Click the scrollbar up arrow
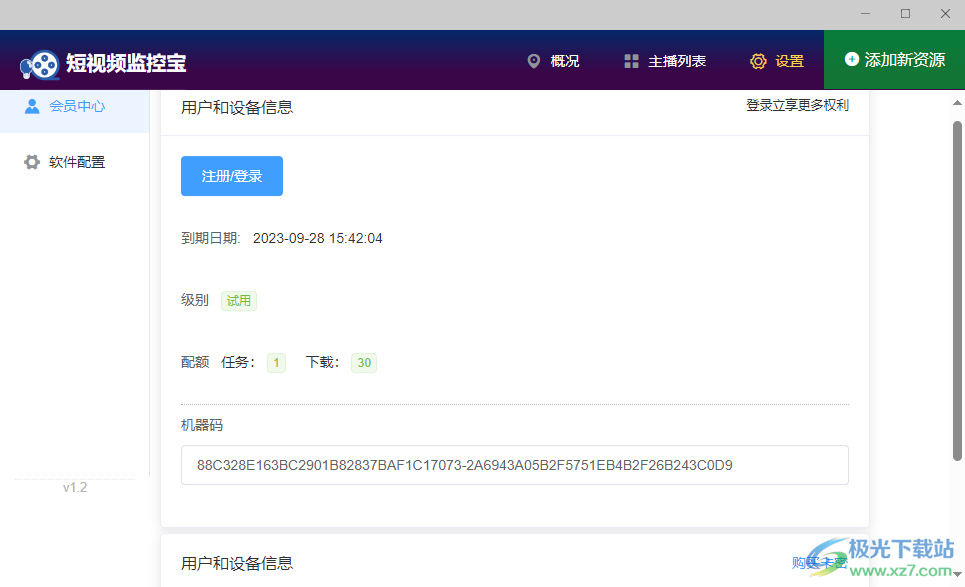This screenshot has width=965, height=587. click(x=957, y=103)
